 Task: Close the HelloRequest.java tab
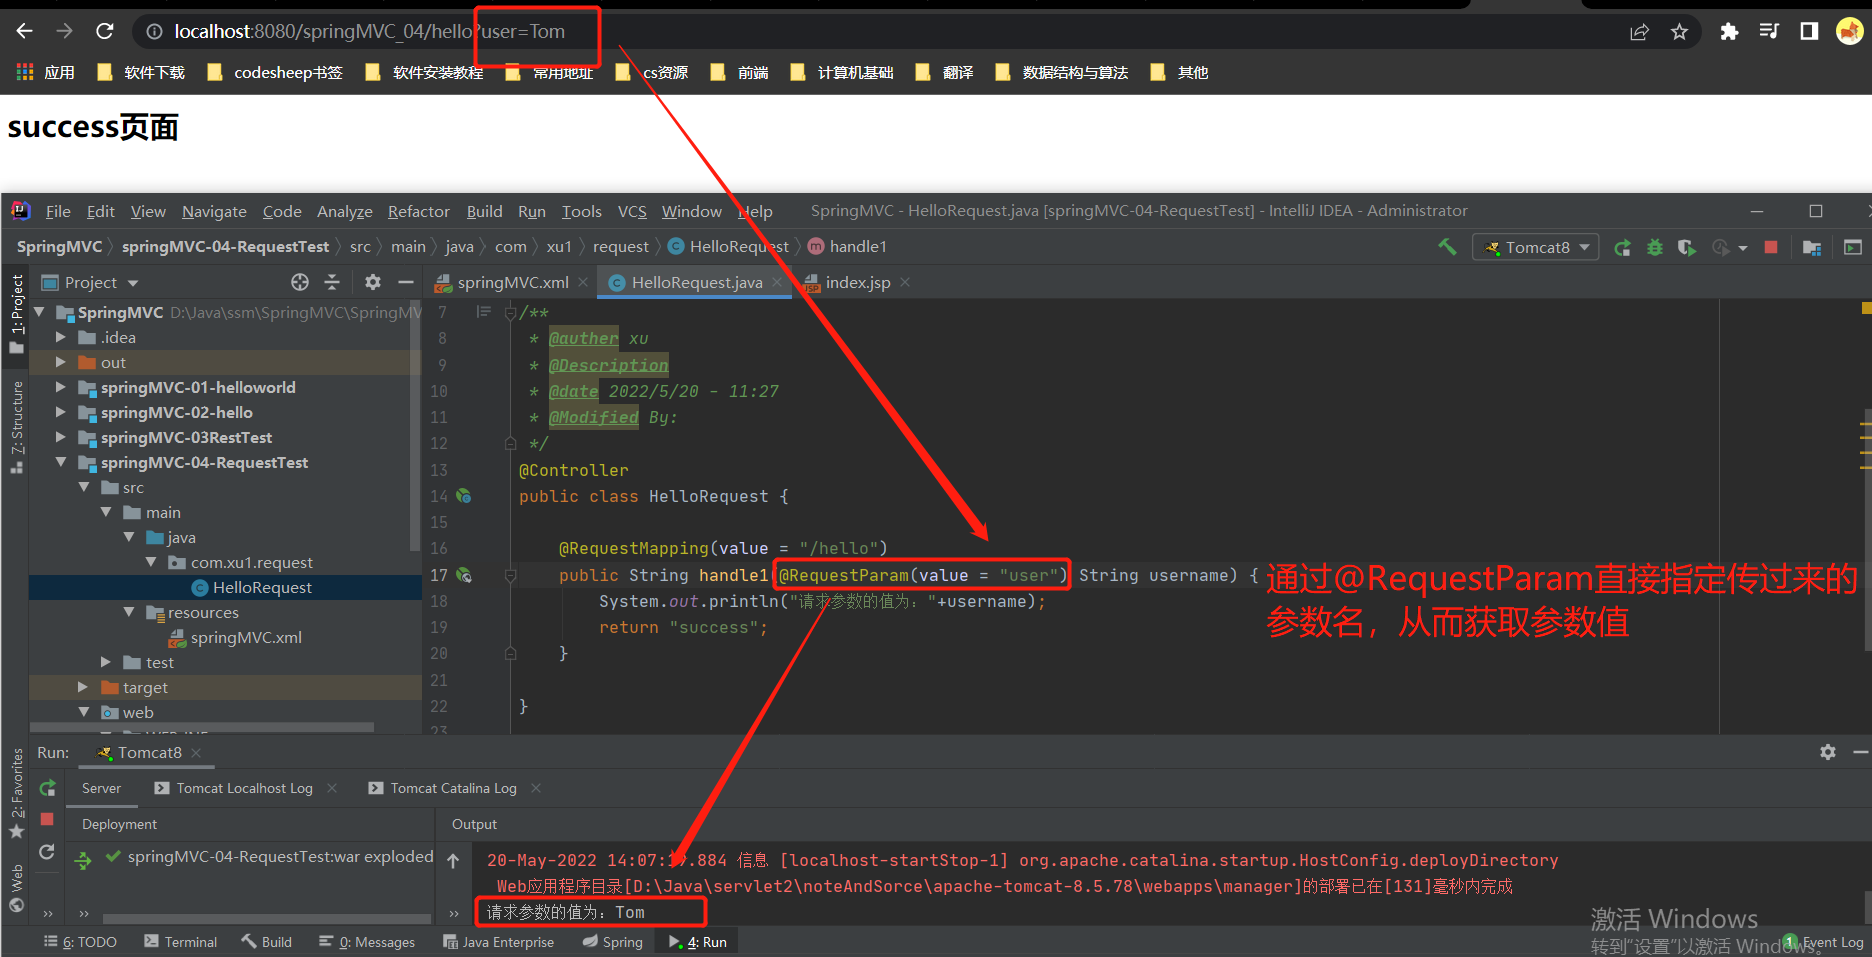tap(777, 283)
